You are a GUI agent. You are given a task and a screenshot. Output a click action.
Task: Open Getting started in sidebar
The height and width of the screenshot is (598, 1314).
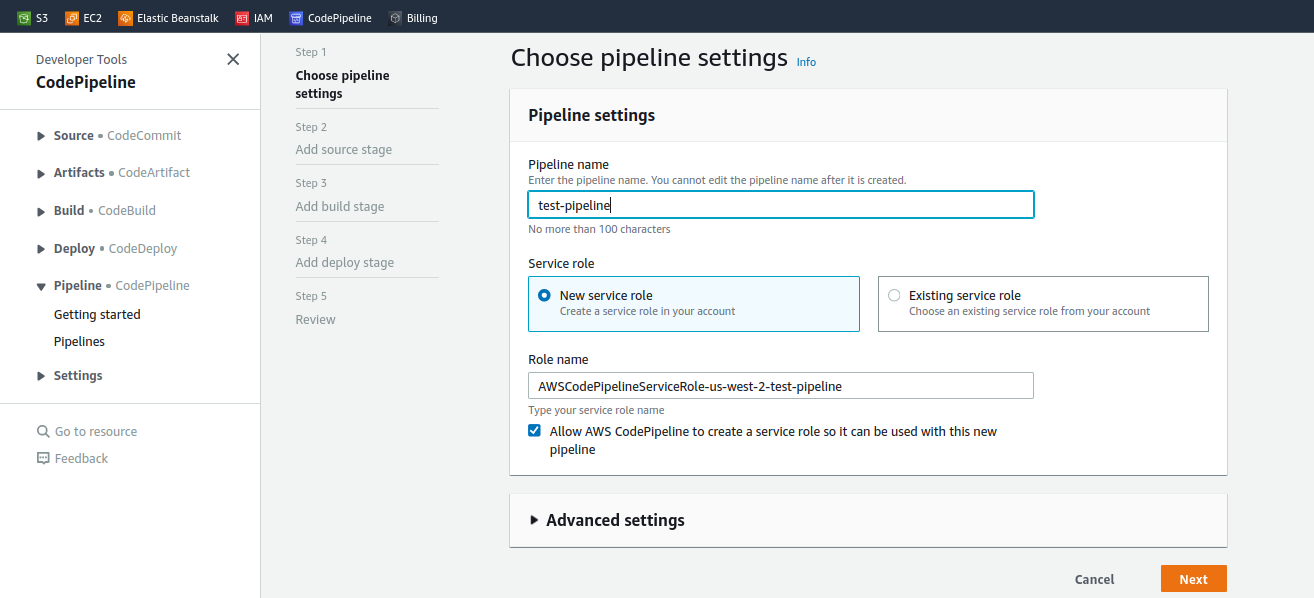point(97,314)
